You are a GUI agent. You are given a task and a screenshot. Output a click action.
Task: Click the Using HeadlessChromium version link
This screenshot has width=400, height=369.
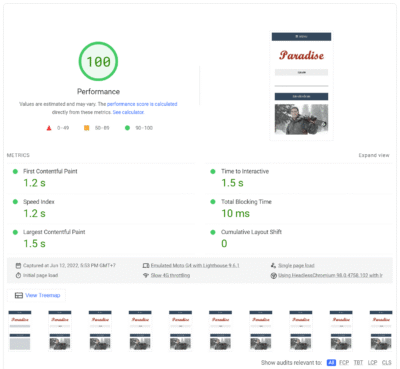click(x=330, y=276)
